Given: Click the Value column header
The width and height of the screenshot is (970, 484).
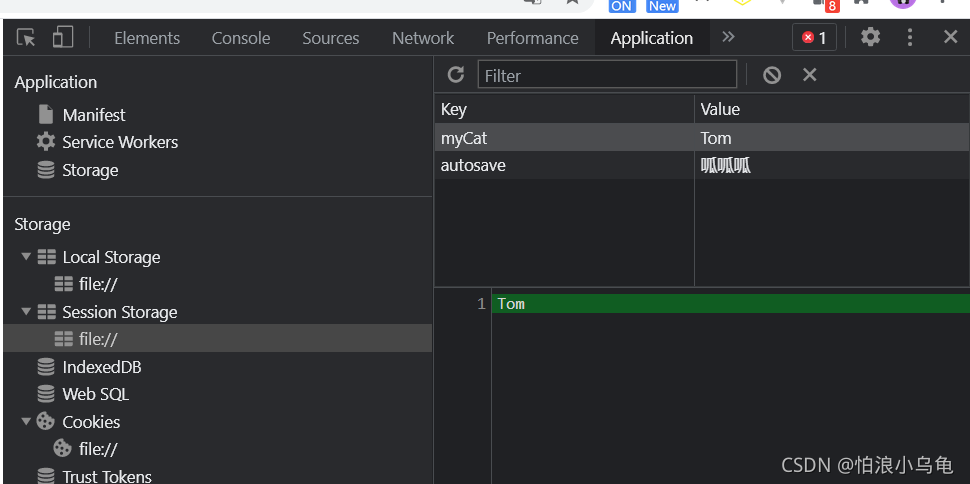Looking at the screenshot, I should (832, 110).
